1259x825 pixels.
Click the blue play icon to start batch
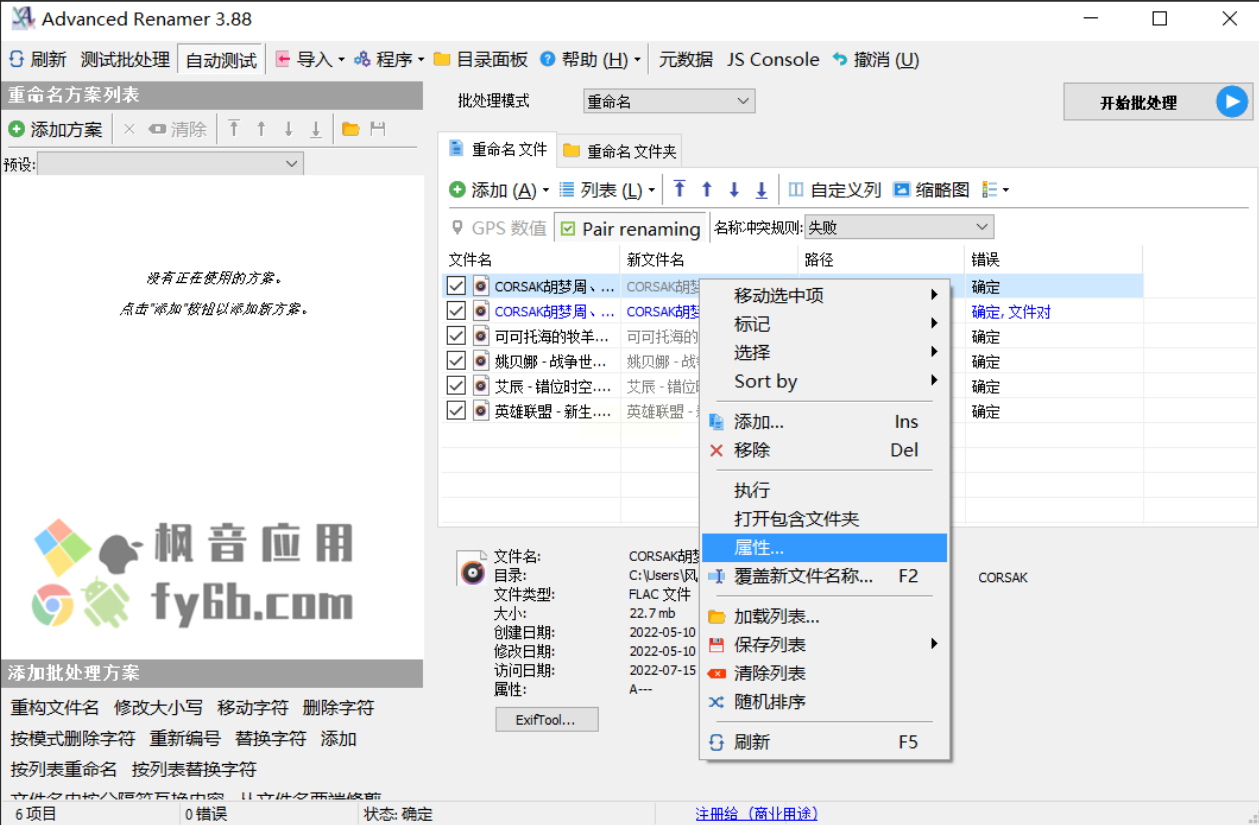pyautogui.click(x=1232, y=102)
